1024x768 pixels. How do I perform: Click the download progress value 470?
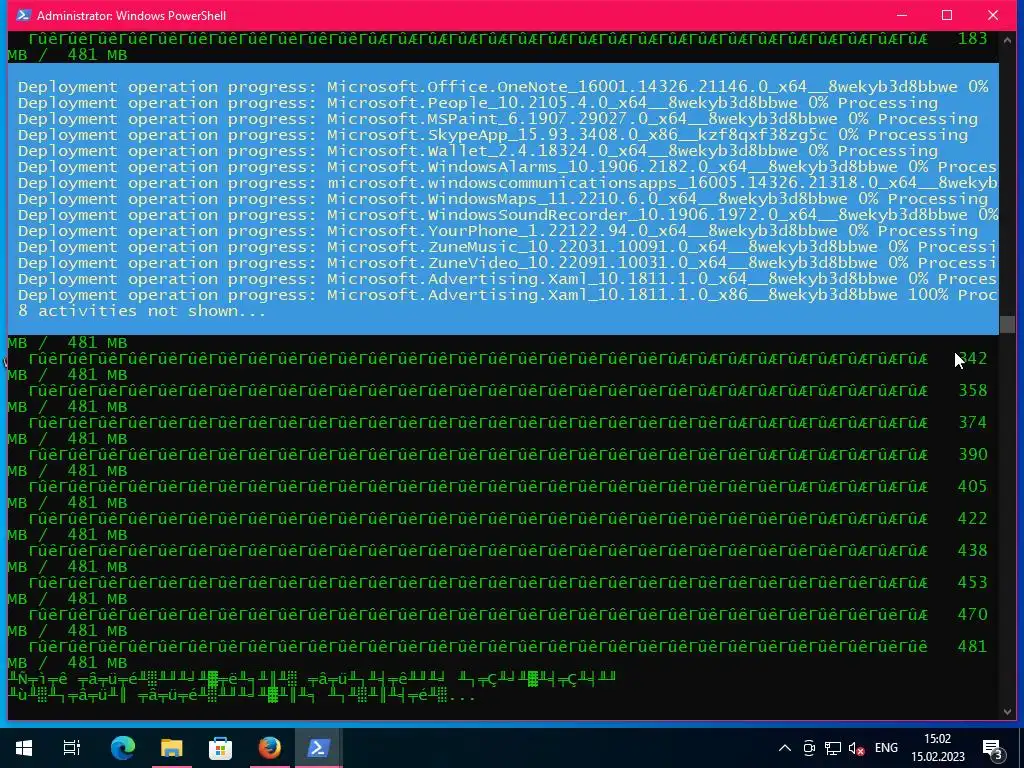coord(972,615)
